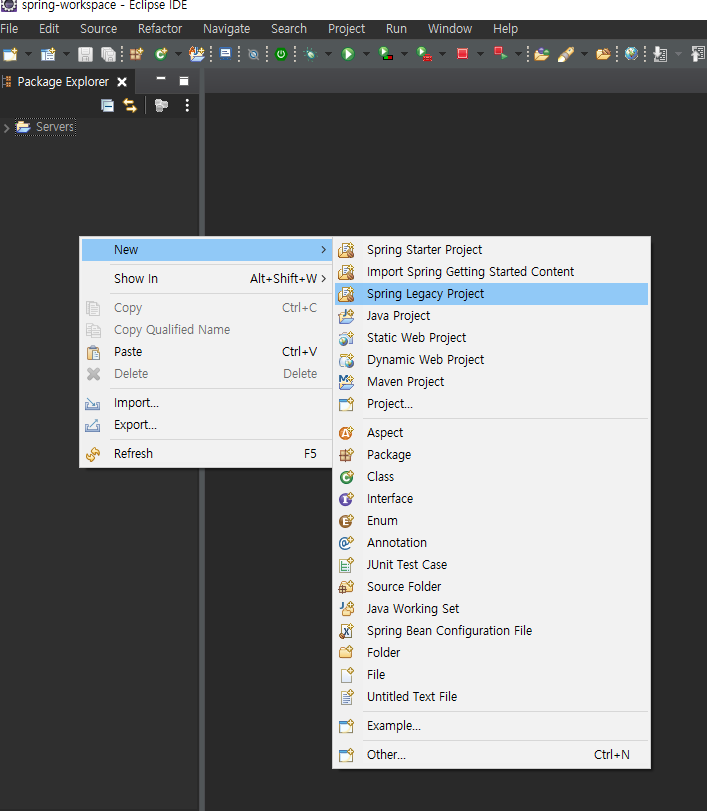Open dropdown arrow next to Debug icon
The height and width of the screenshot is (811, 707).
coord(328,54)
